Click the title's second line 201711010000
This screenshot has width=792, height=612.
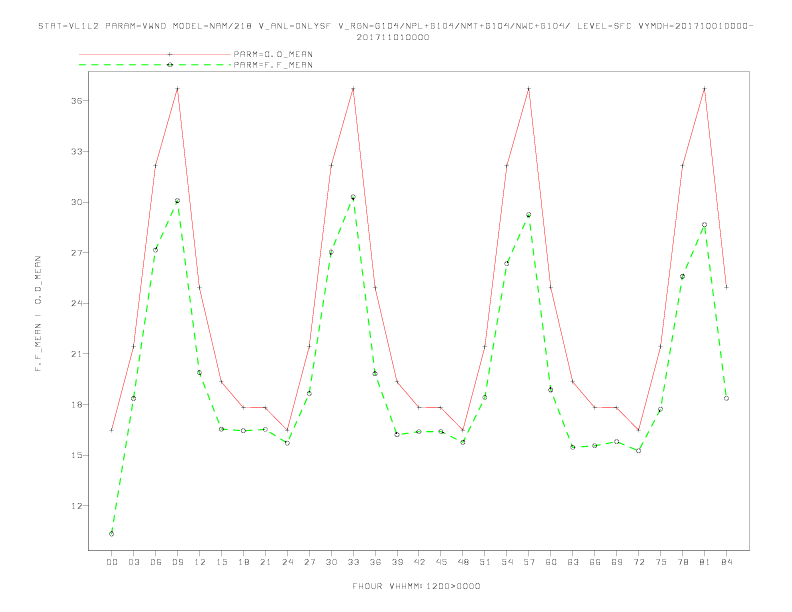pos(393,37)
